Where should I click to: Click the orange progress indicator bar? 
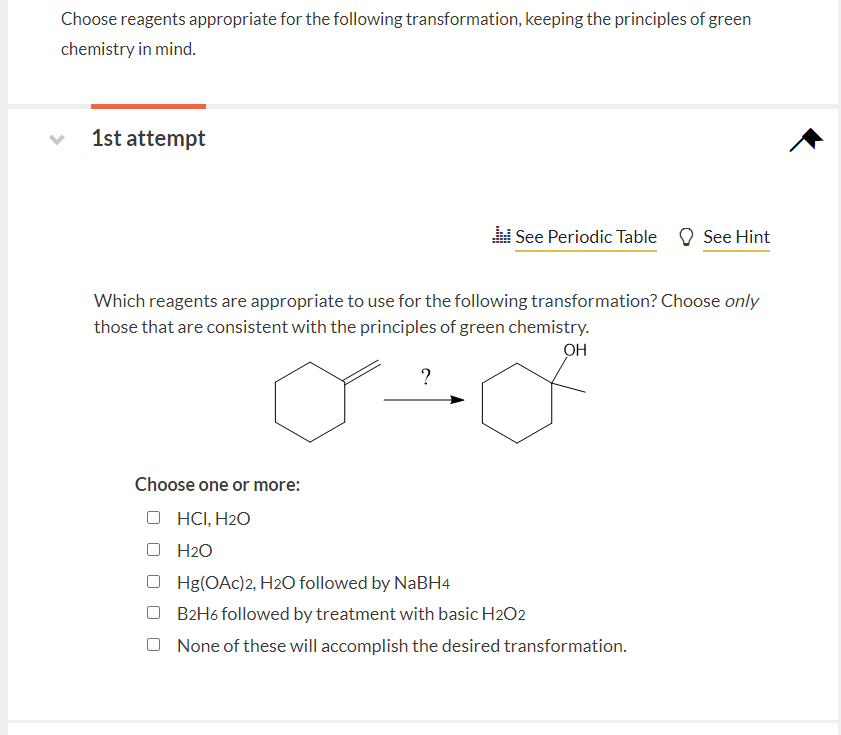[148, 105]
